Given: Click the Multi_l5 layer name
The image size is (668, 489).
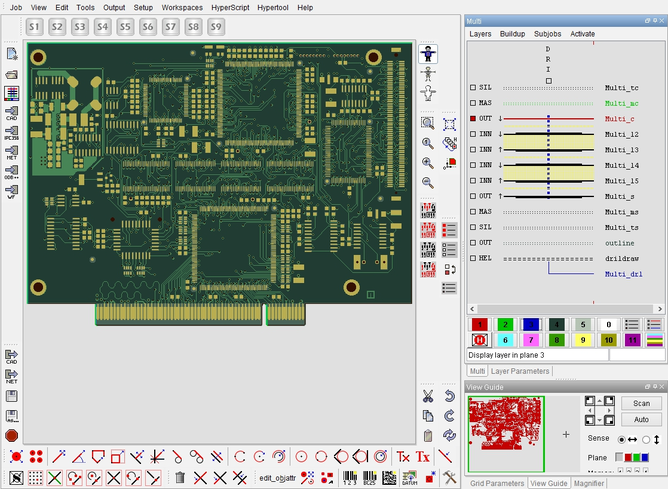Looking at the screenshot, I should pyautogui.click(x=622, y=181).
